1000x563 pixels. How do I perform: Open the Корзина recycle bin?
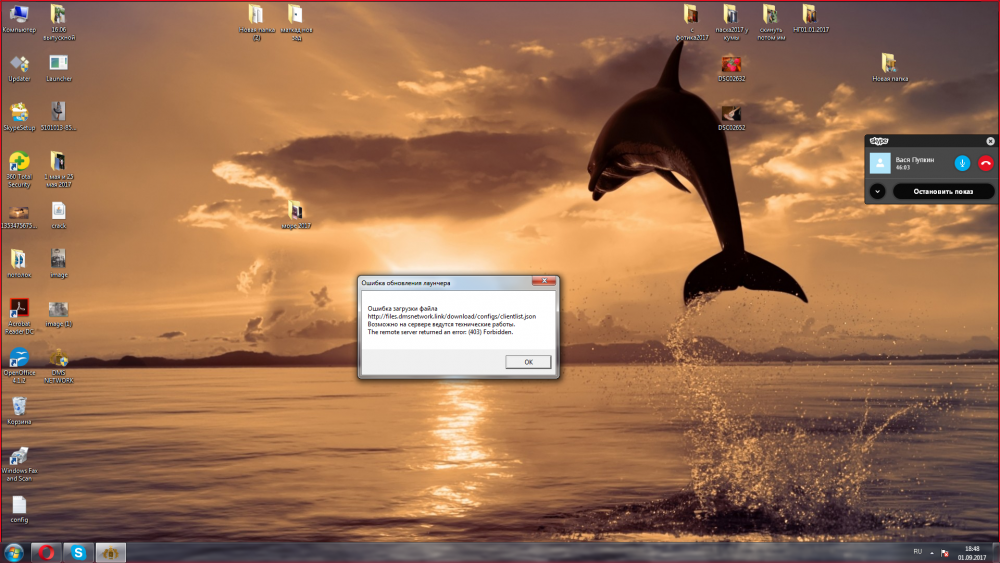(x=19, y=406)
